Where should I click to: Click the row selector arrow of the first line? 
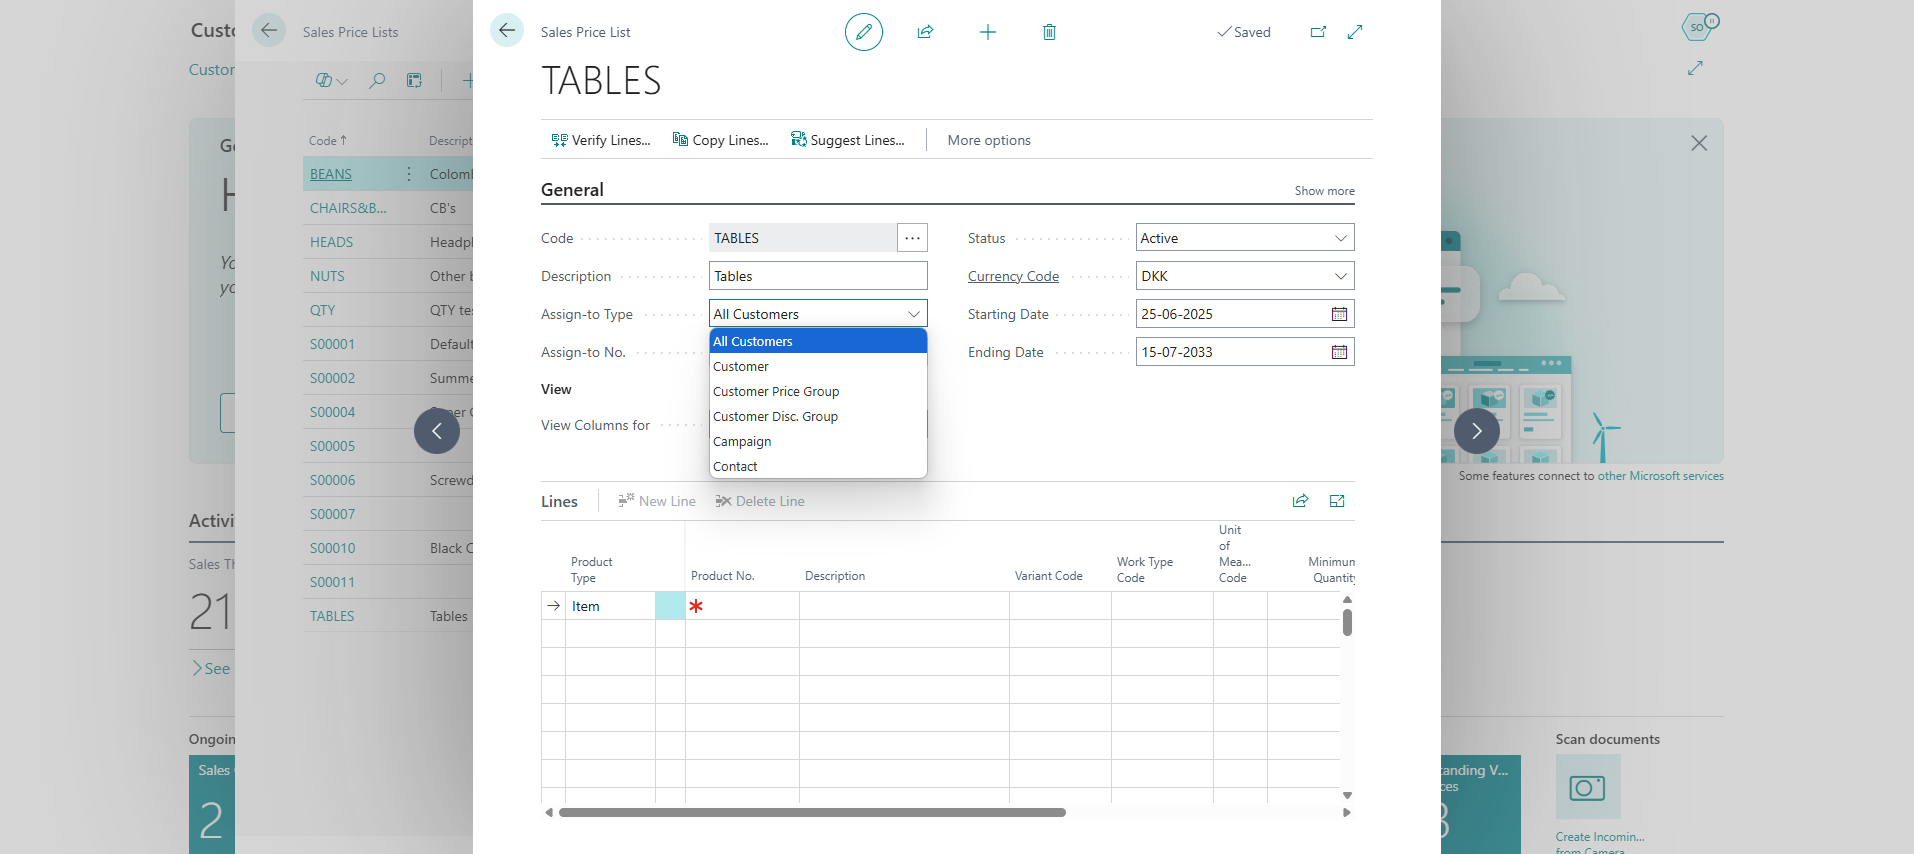(x=553, y=606)
